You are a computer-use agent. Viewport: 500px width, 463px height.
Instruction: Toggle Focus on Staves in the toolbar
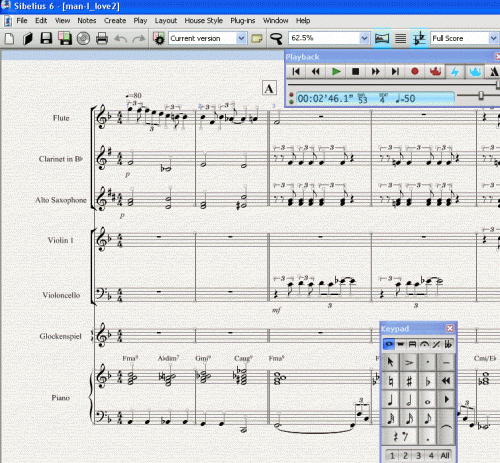pyautogui.click(x=400, y=39)
